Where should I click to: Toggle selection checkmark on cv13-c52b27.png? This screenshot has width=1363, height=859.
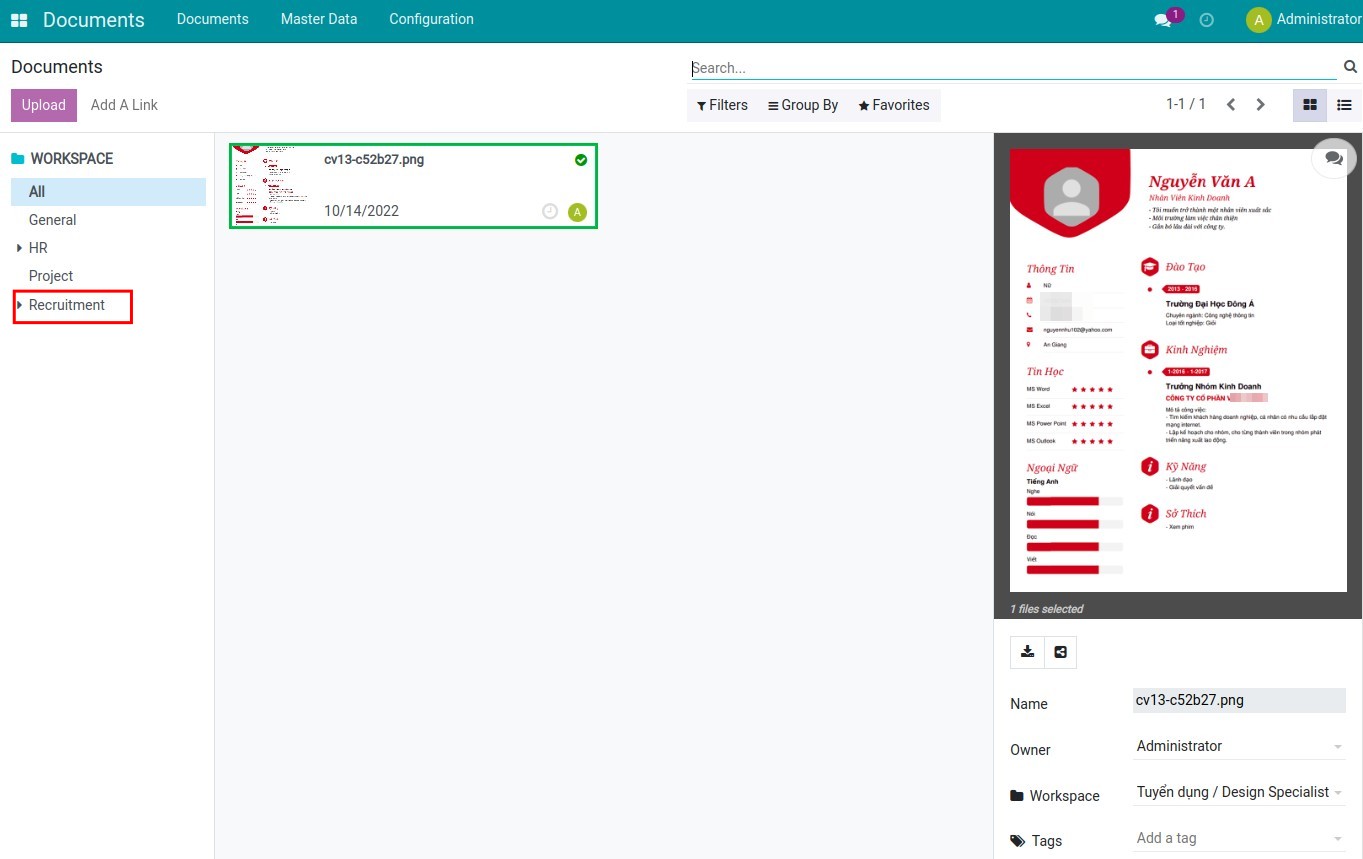[x=581, y=160]
